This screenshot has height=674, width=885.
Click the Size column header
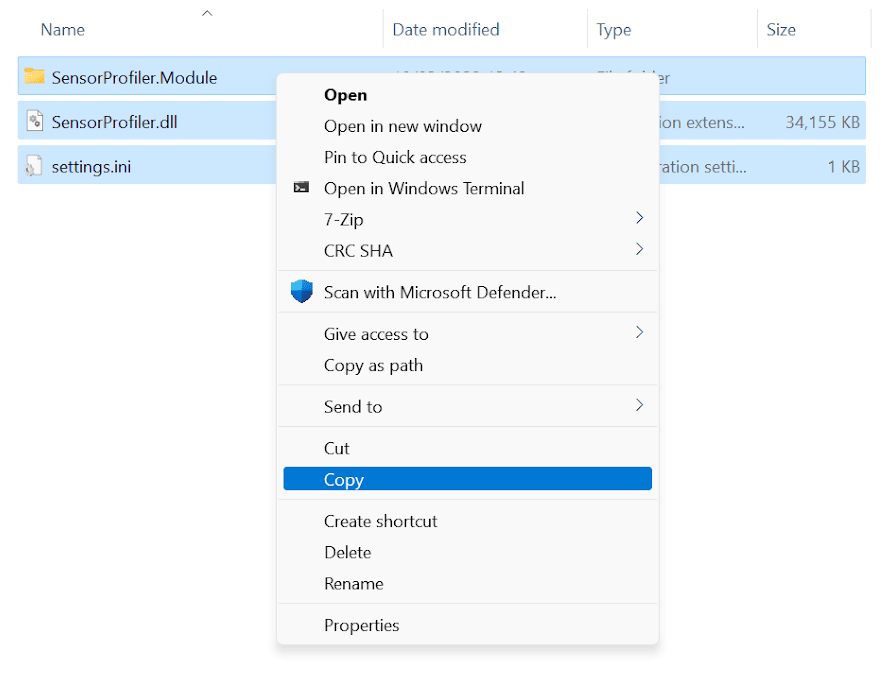pyautogui.click(x=781, y=30)
